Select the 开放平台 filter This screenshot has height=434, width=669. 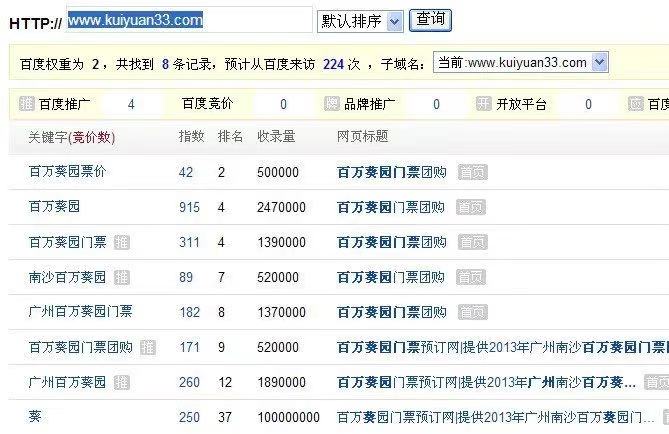pyautogui.click(x=521, y=104)
